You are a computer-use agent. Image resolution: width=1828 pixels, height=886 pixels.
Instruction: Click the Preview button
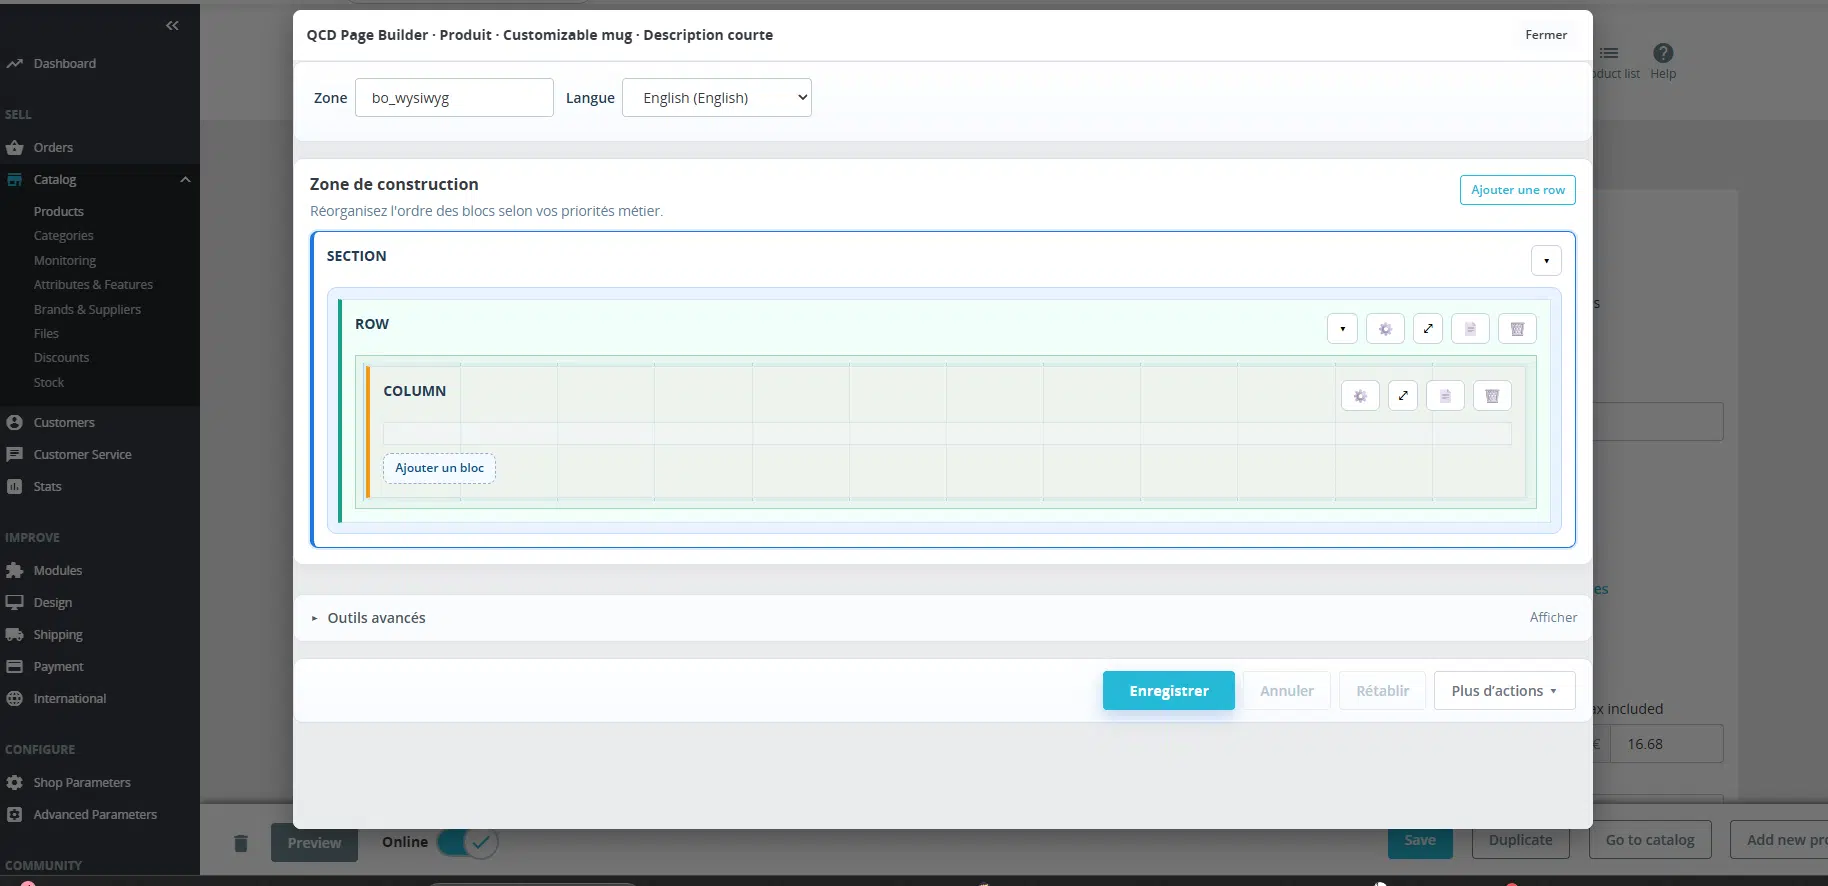click(314, 843)
